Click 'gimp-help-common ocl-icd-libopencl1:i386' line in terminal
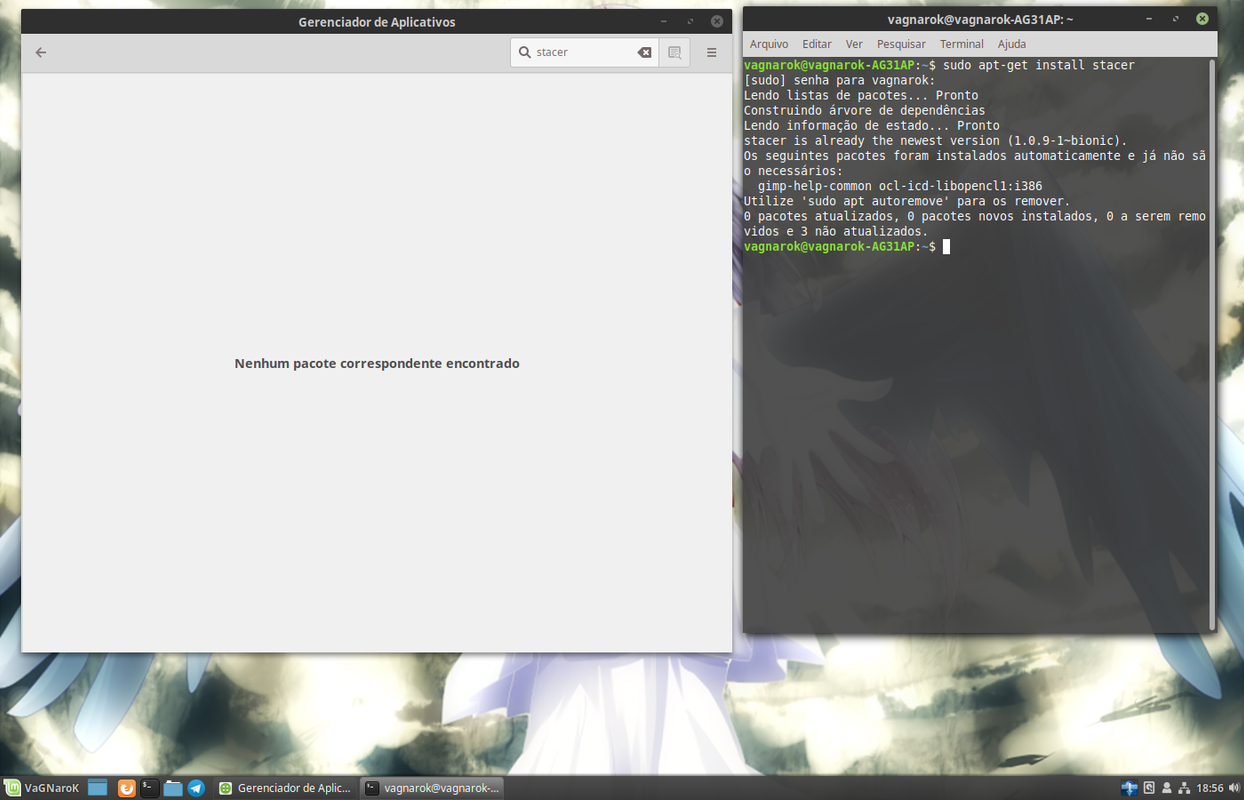Image resolution: width=1244 pixels, height=800 pixels. pos(900,186)
